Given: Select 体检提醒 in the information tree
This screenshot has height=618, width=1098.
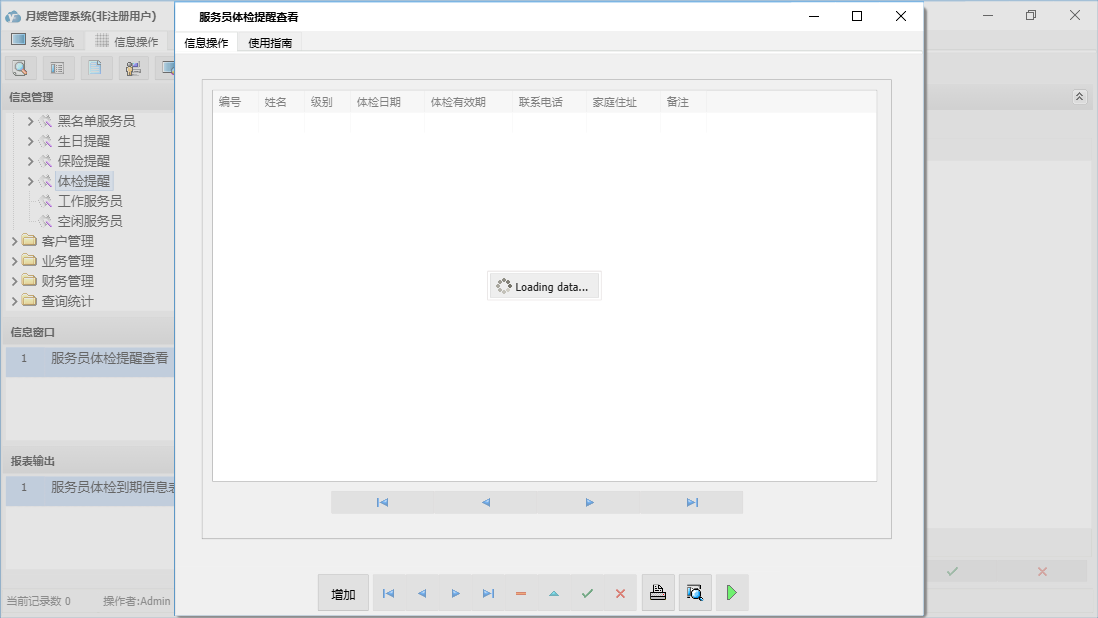Looking at the screenshot, I should point(86,180).
